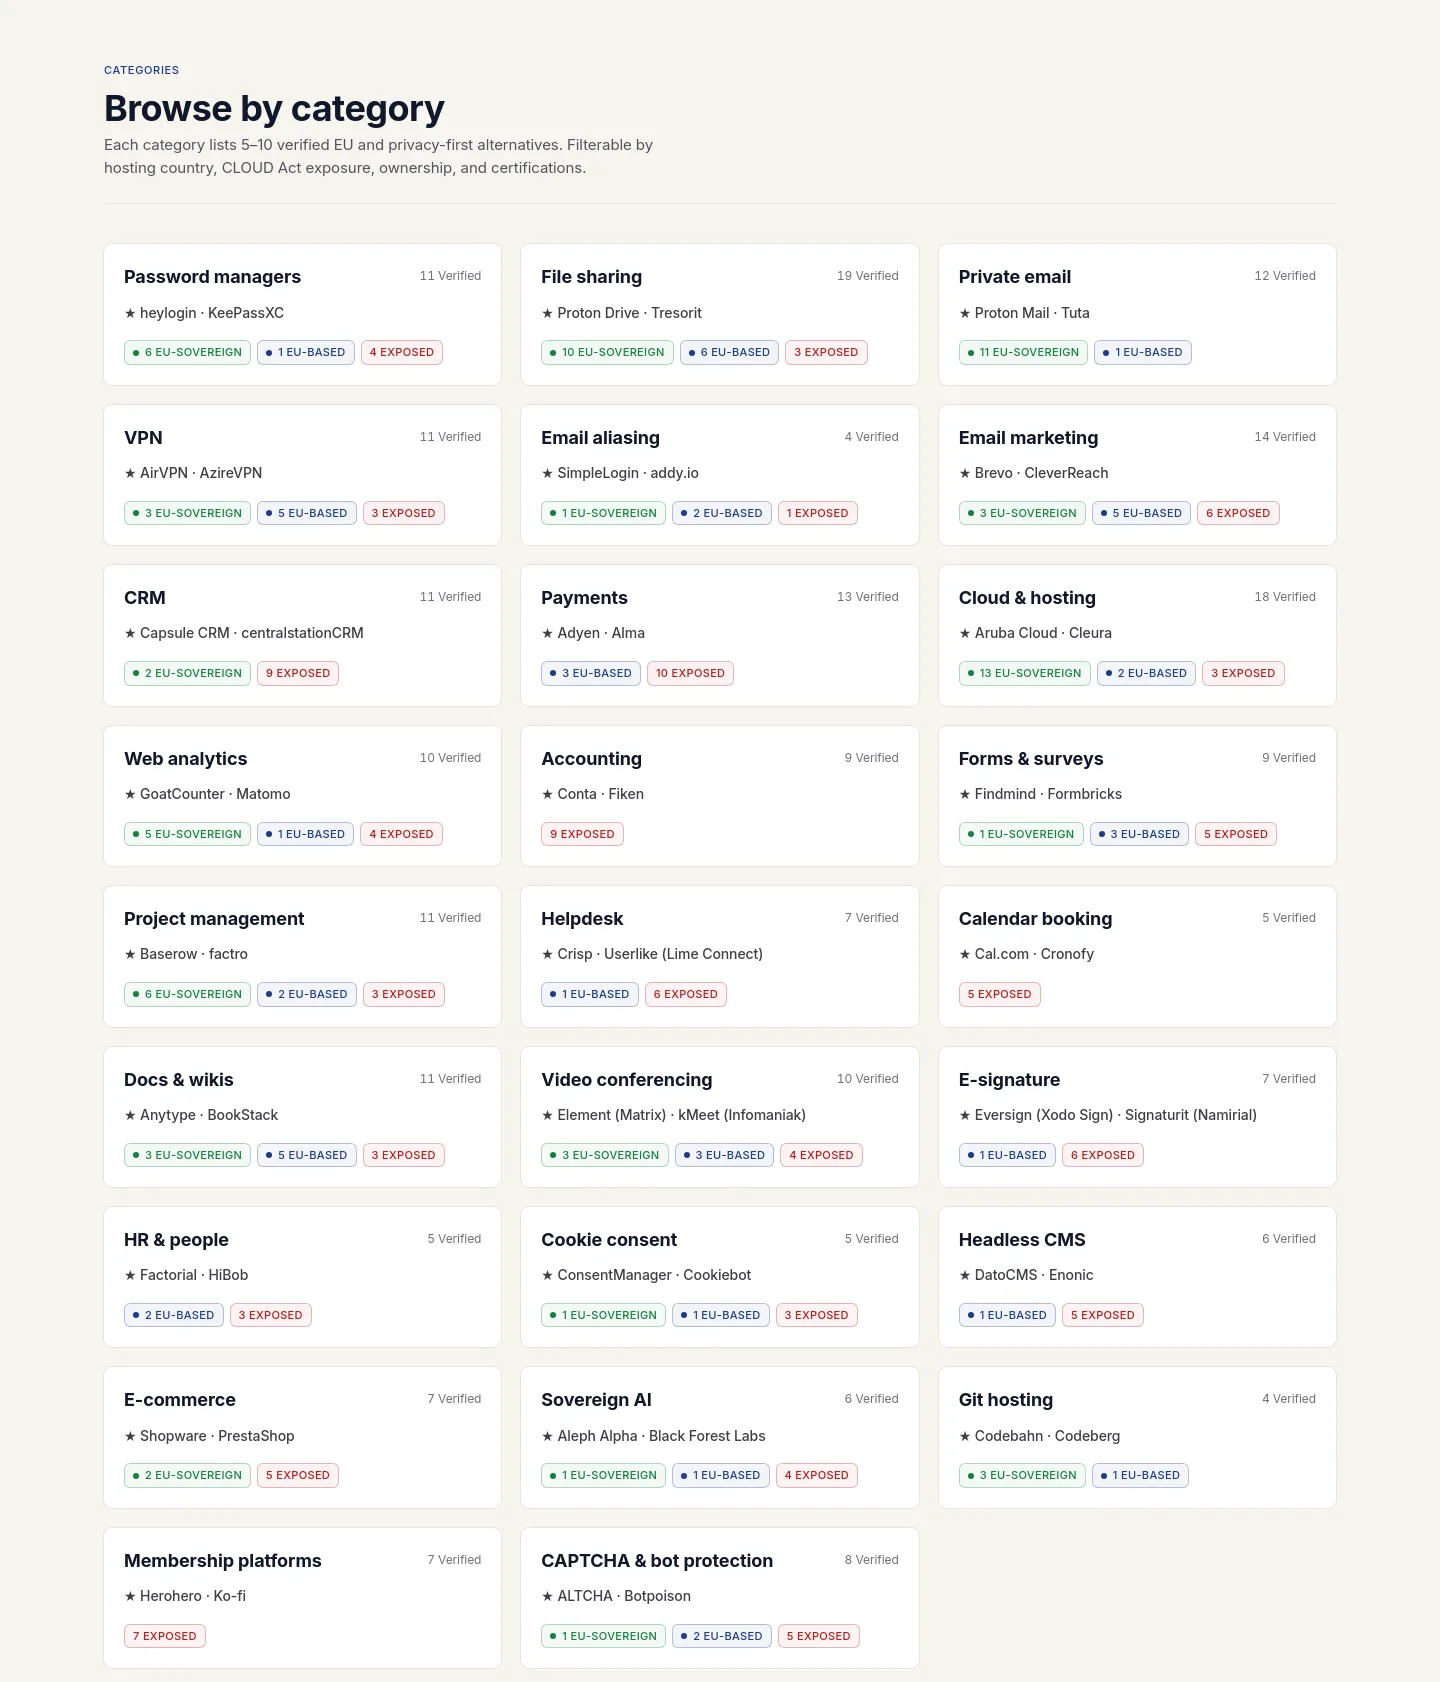
Task: Click the "7 EXPOSED" badge under Membership platforms
Action: pos(165,1636)
